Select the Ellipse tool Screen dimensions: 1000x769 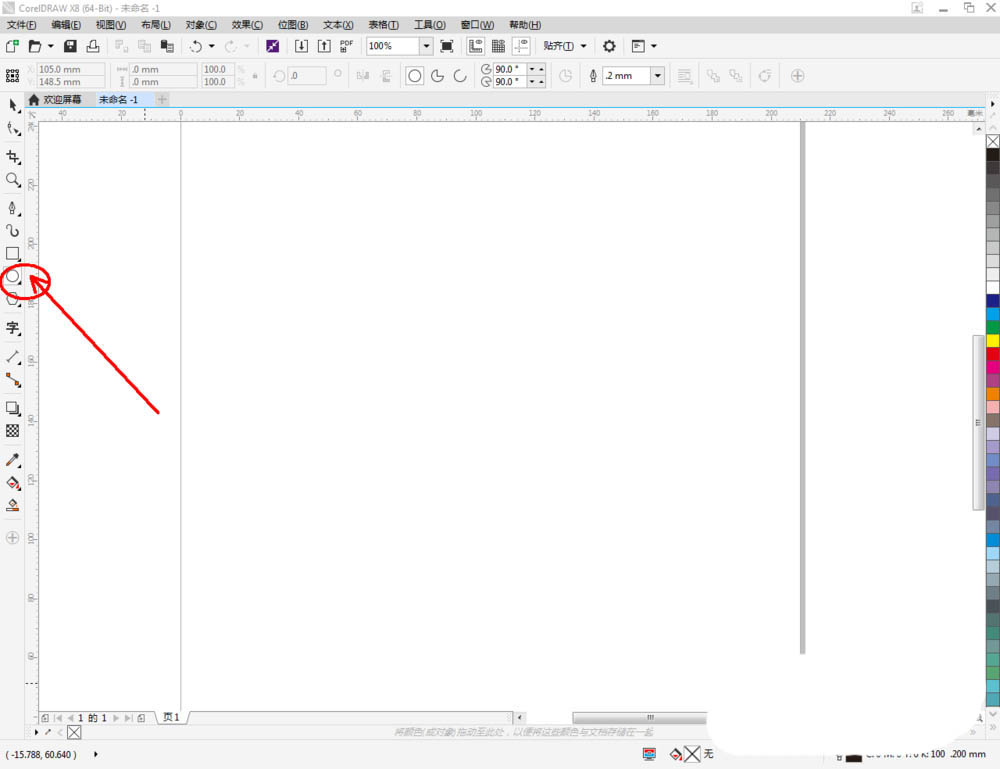point(13,277)
